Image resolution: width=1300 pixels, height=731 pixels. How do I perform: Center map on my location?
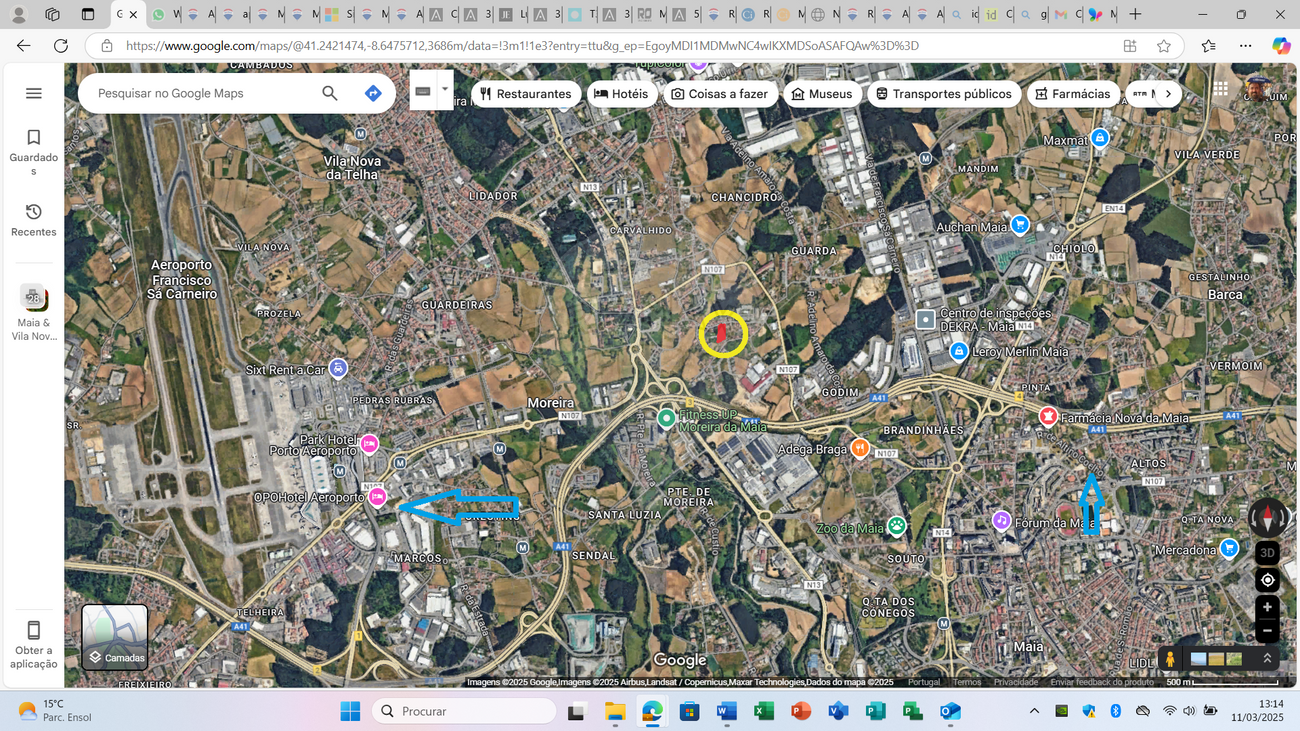[1267, 580]
